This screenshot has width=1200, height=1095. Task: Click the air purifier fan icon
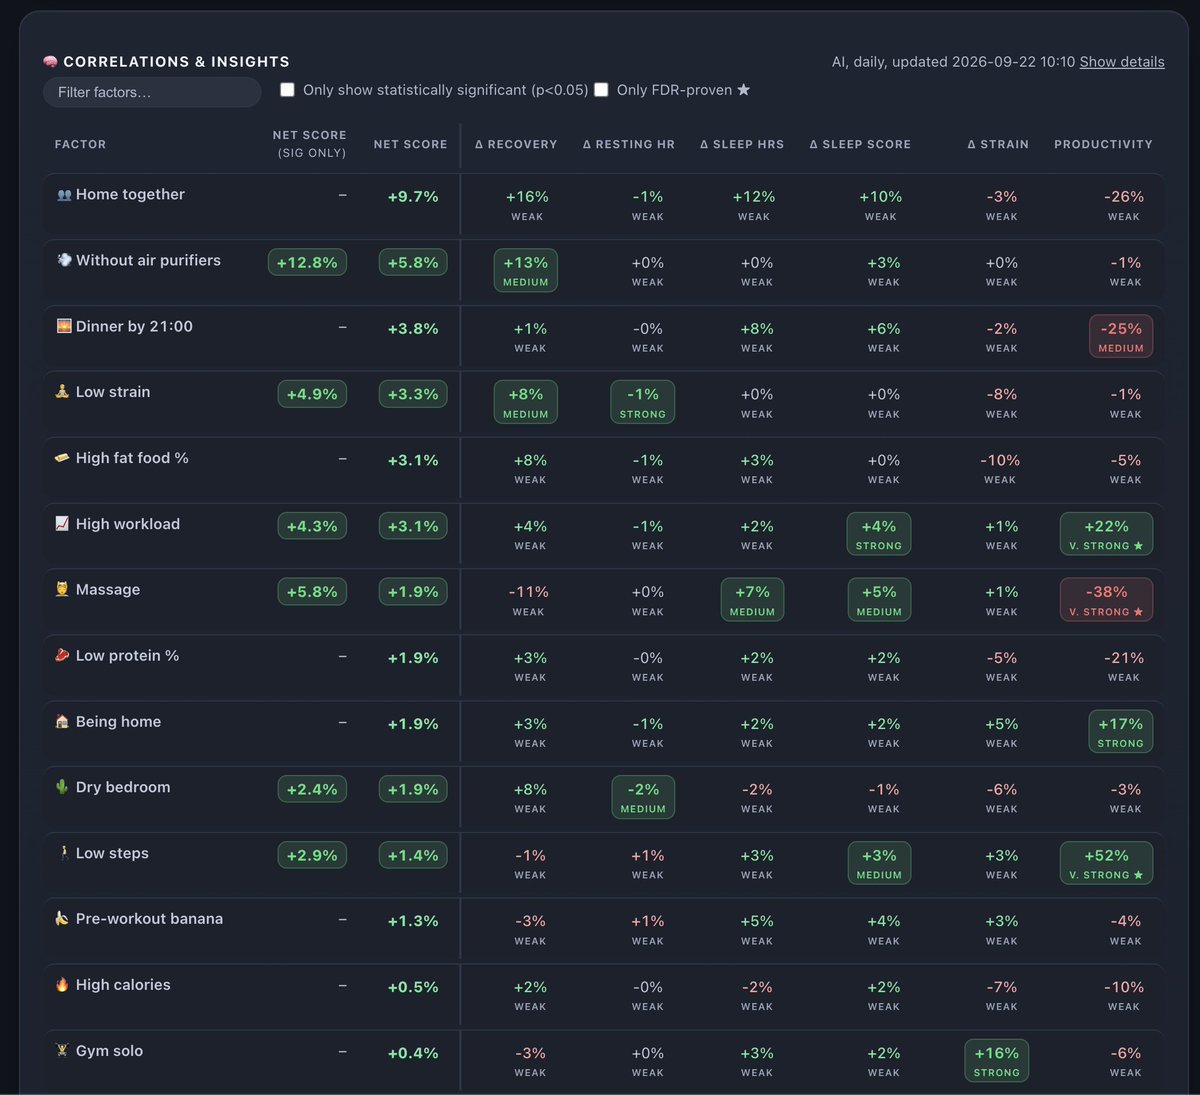(64, 261)
